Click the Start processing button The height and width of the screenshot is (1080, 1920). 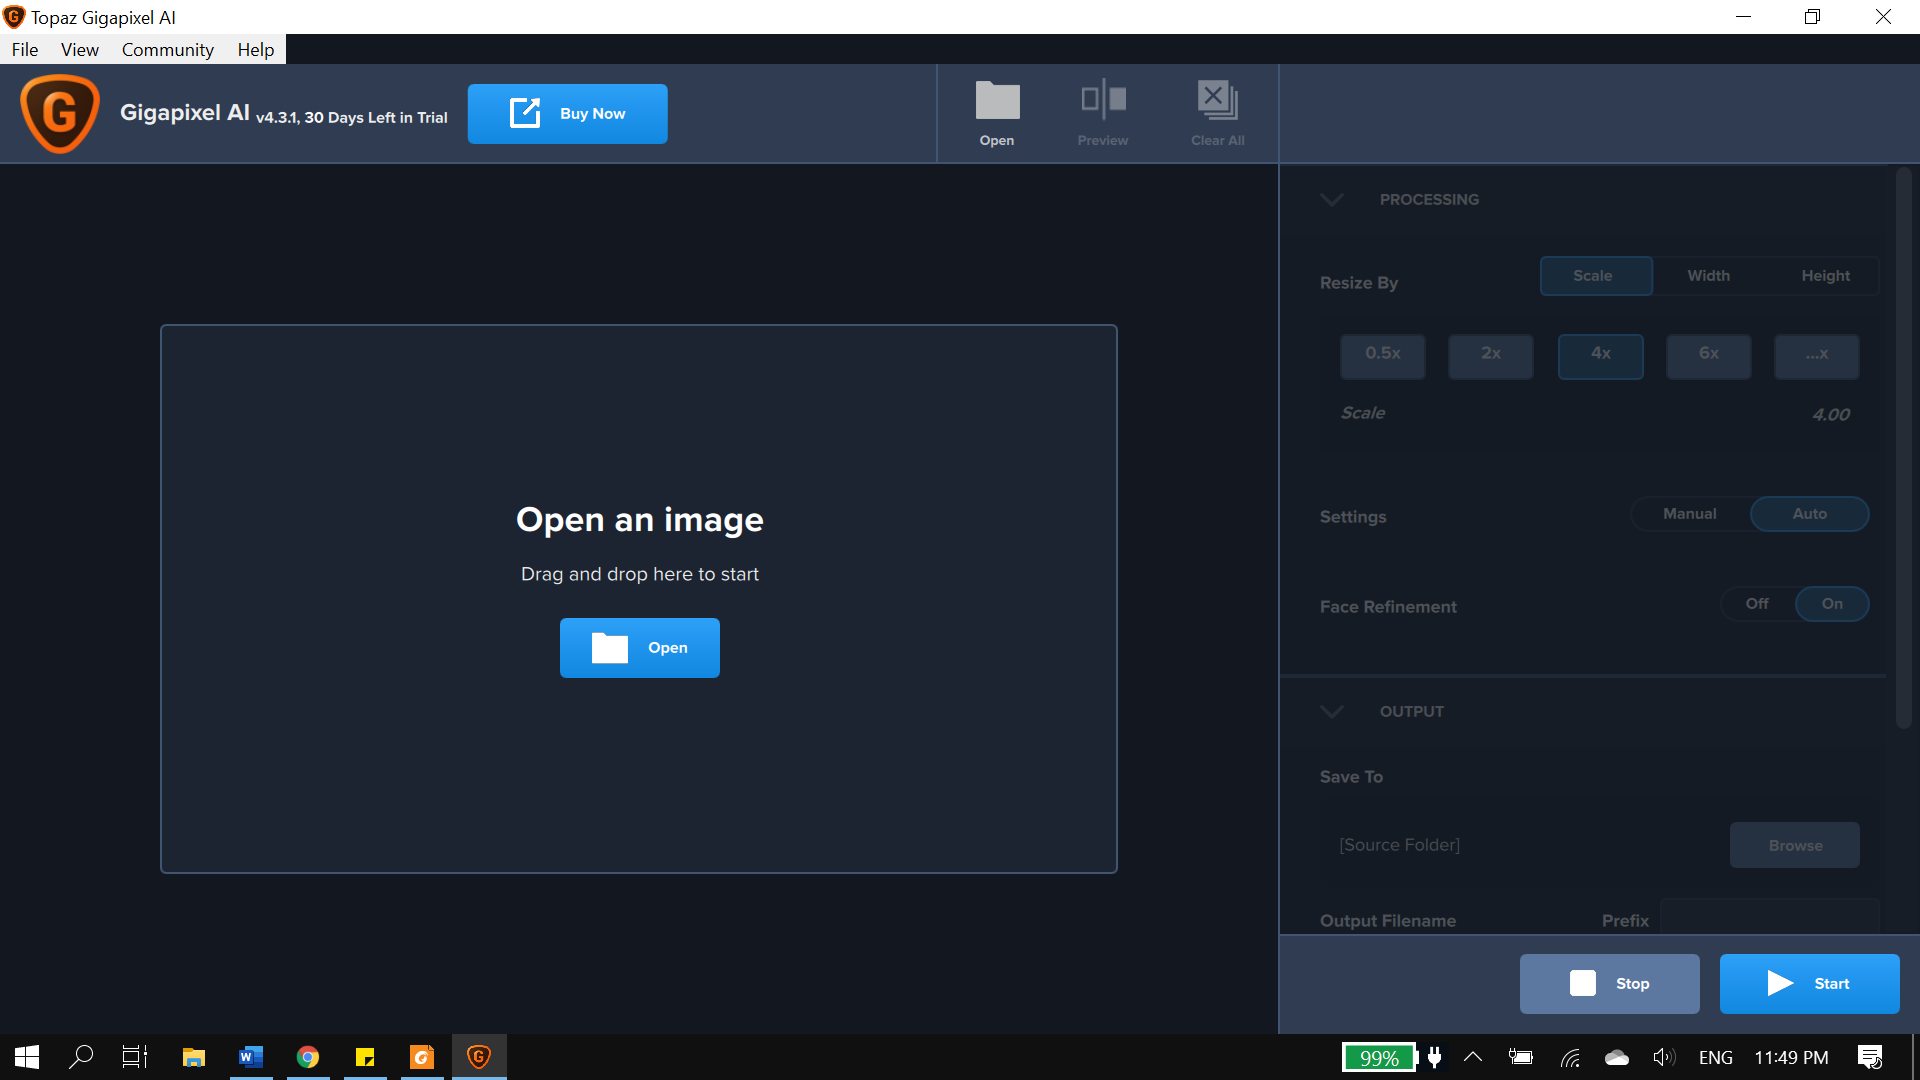1809,984
